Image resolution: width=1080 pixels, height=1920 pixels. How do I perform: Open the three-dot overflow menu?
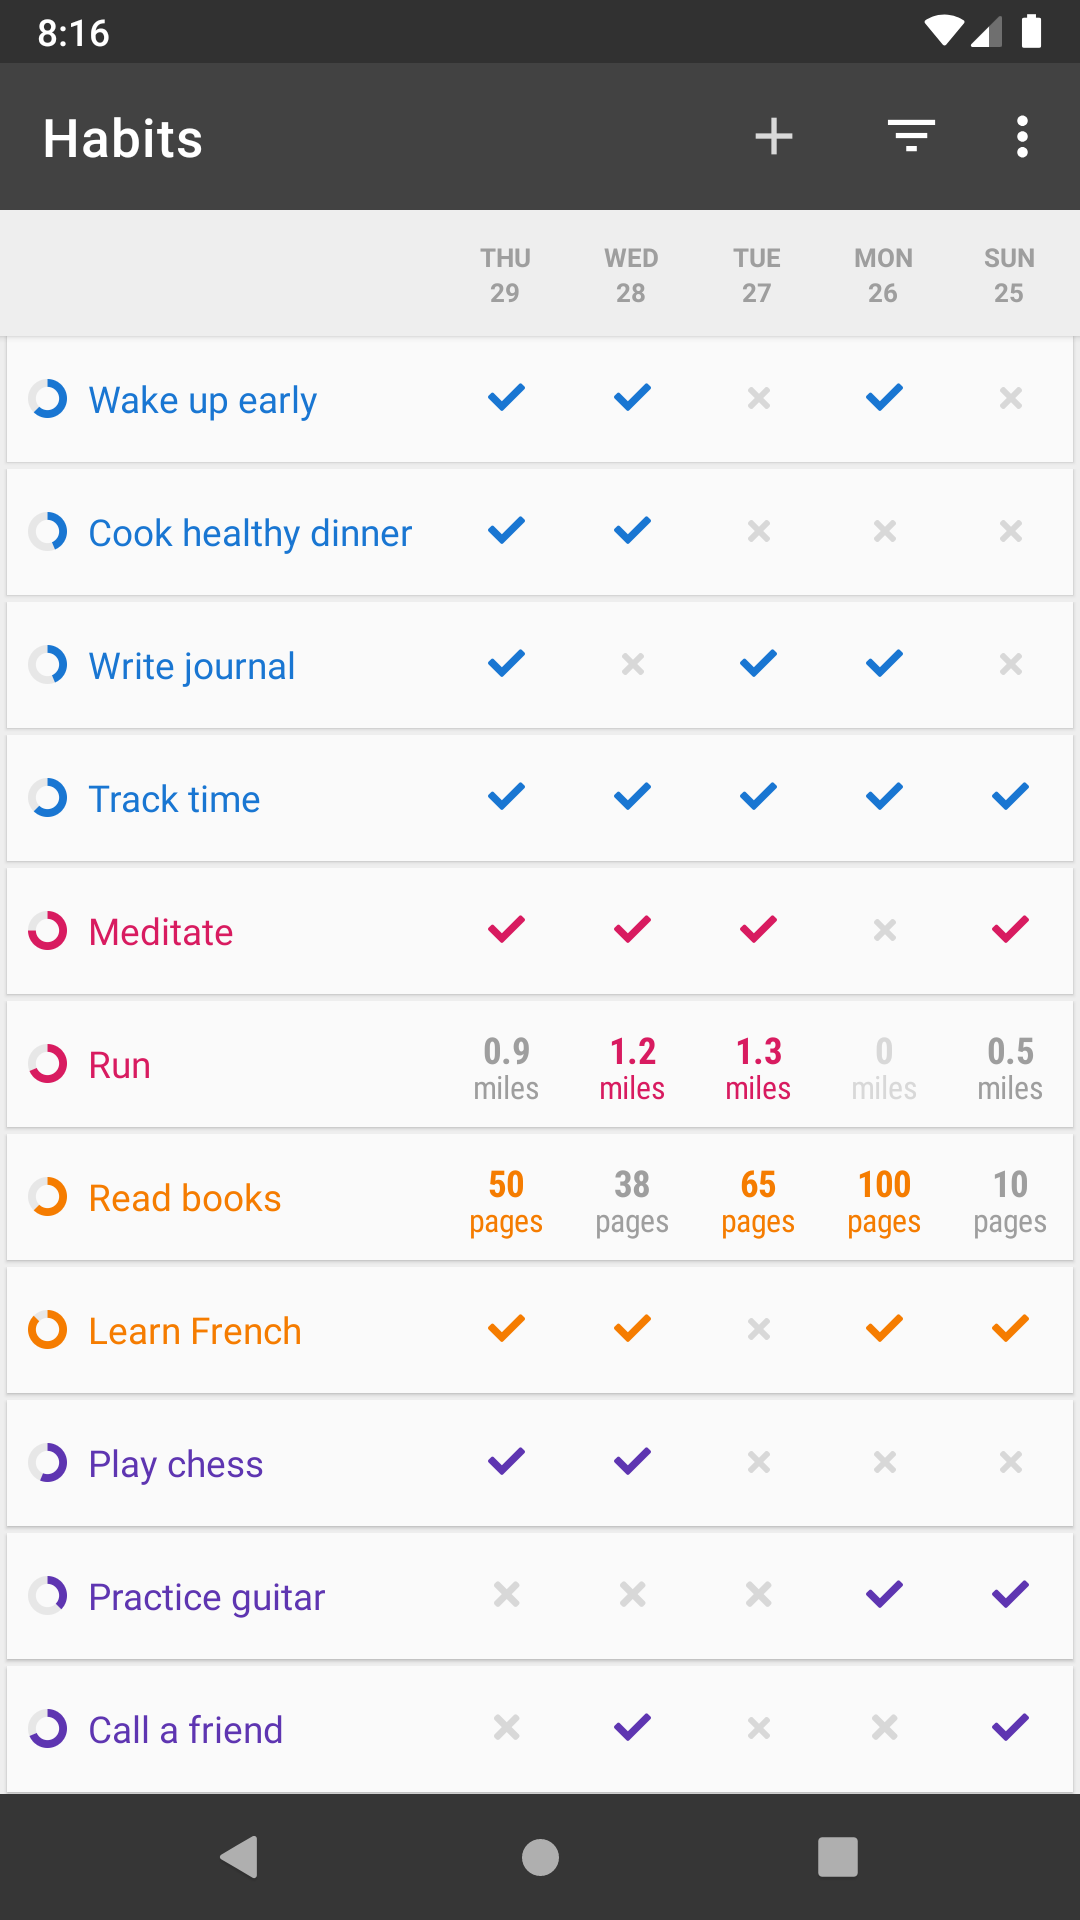point(1021,137)
